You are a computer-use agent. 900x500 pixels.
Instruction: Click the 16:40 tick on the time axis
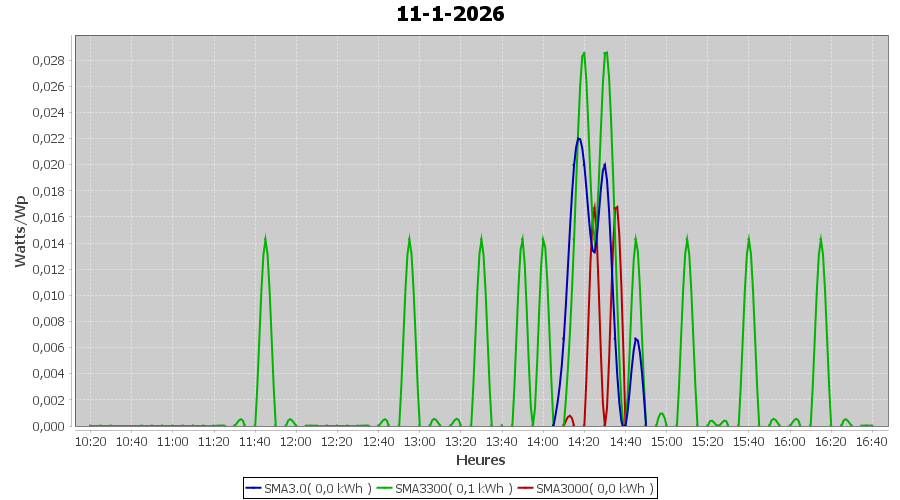pos(872,441)
